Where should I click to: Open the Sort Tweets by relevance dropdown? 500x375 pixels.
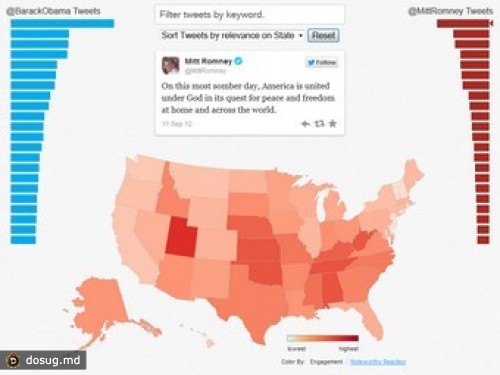pos(232,36)
